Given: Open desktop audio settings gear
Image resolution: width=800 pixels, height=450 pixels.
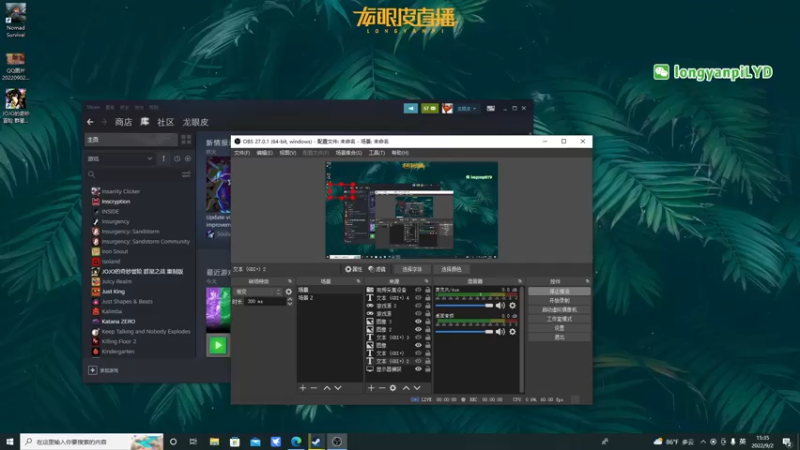Looking at the screenshot, I should coord(512,332).
